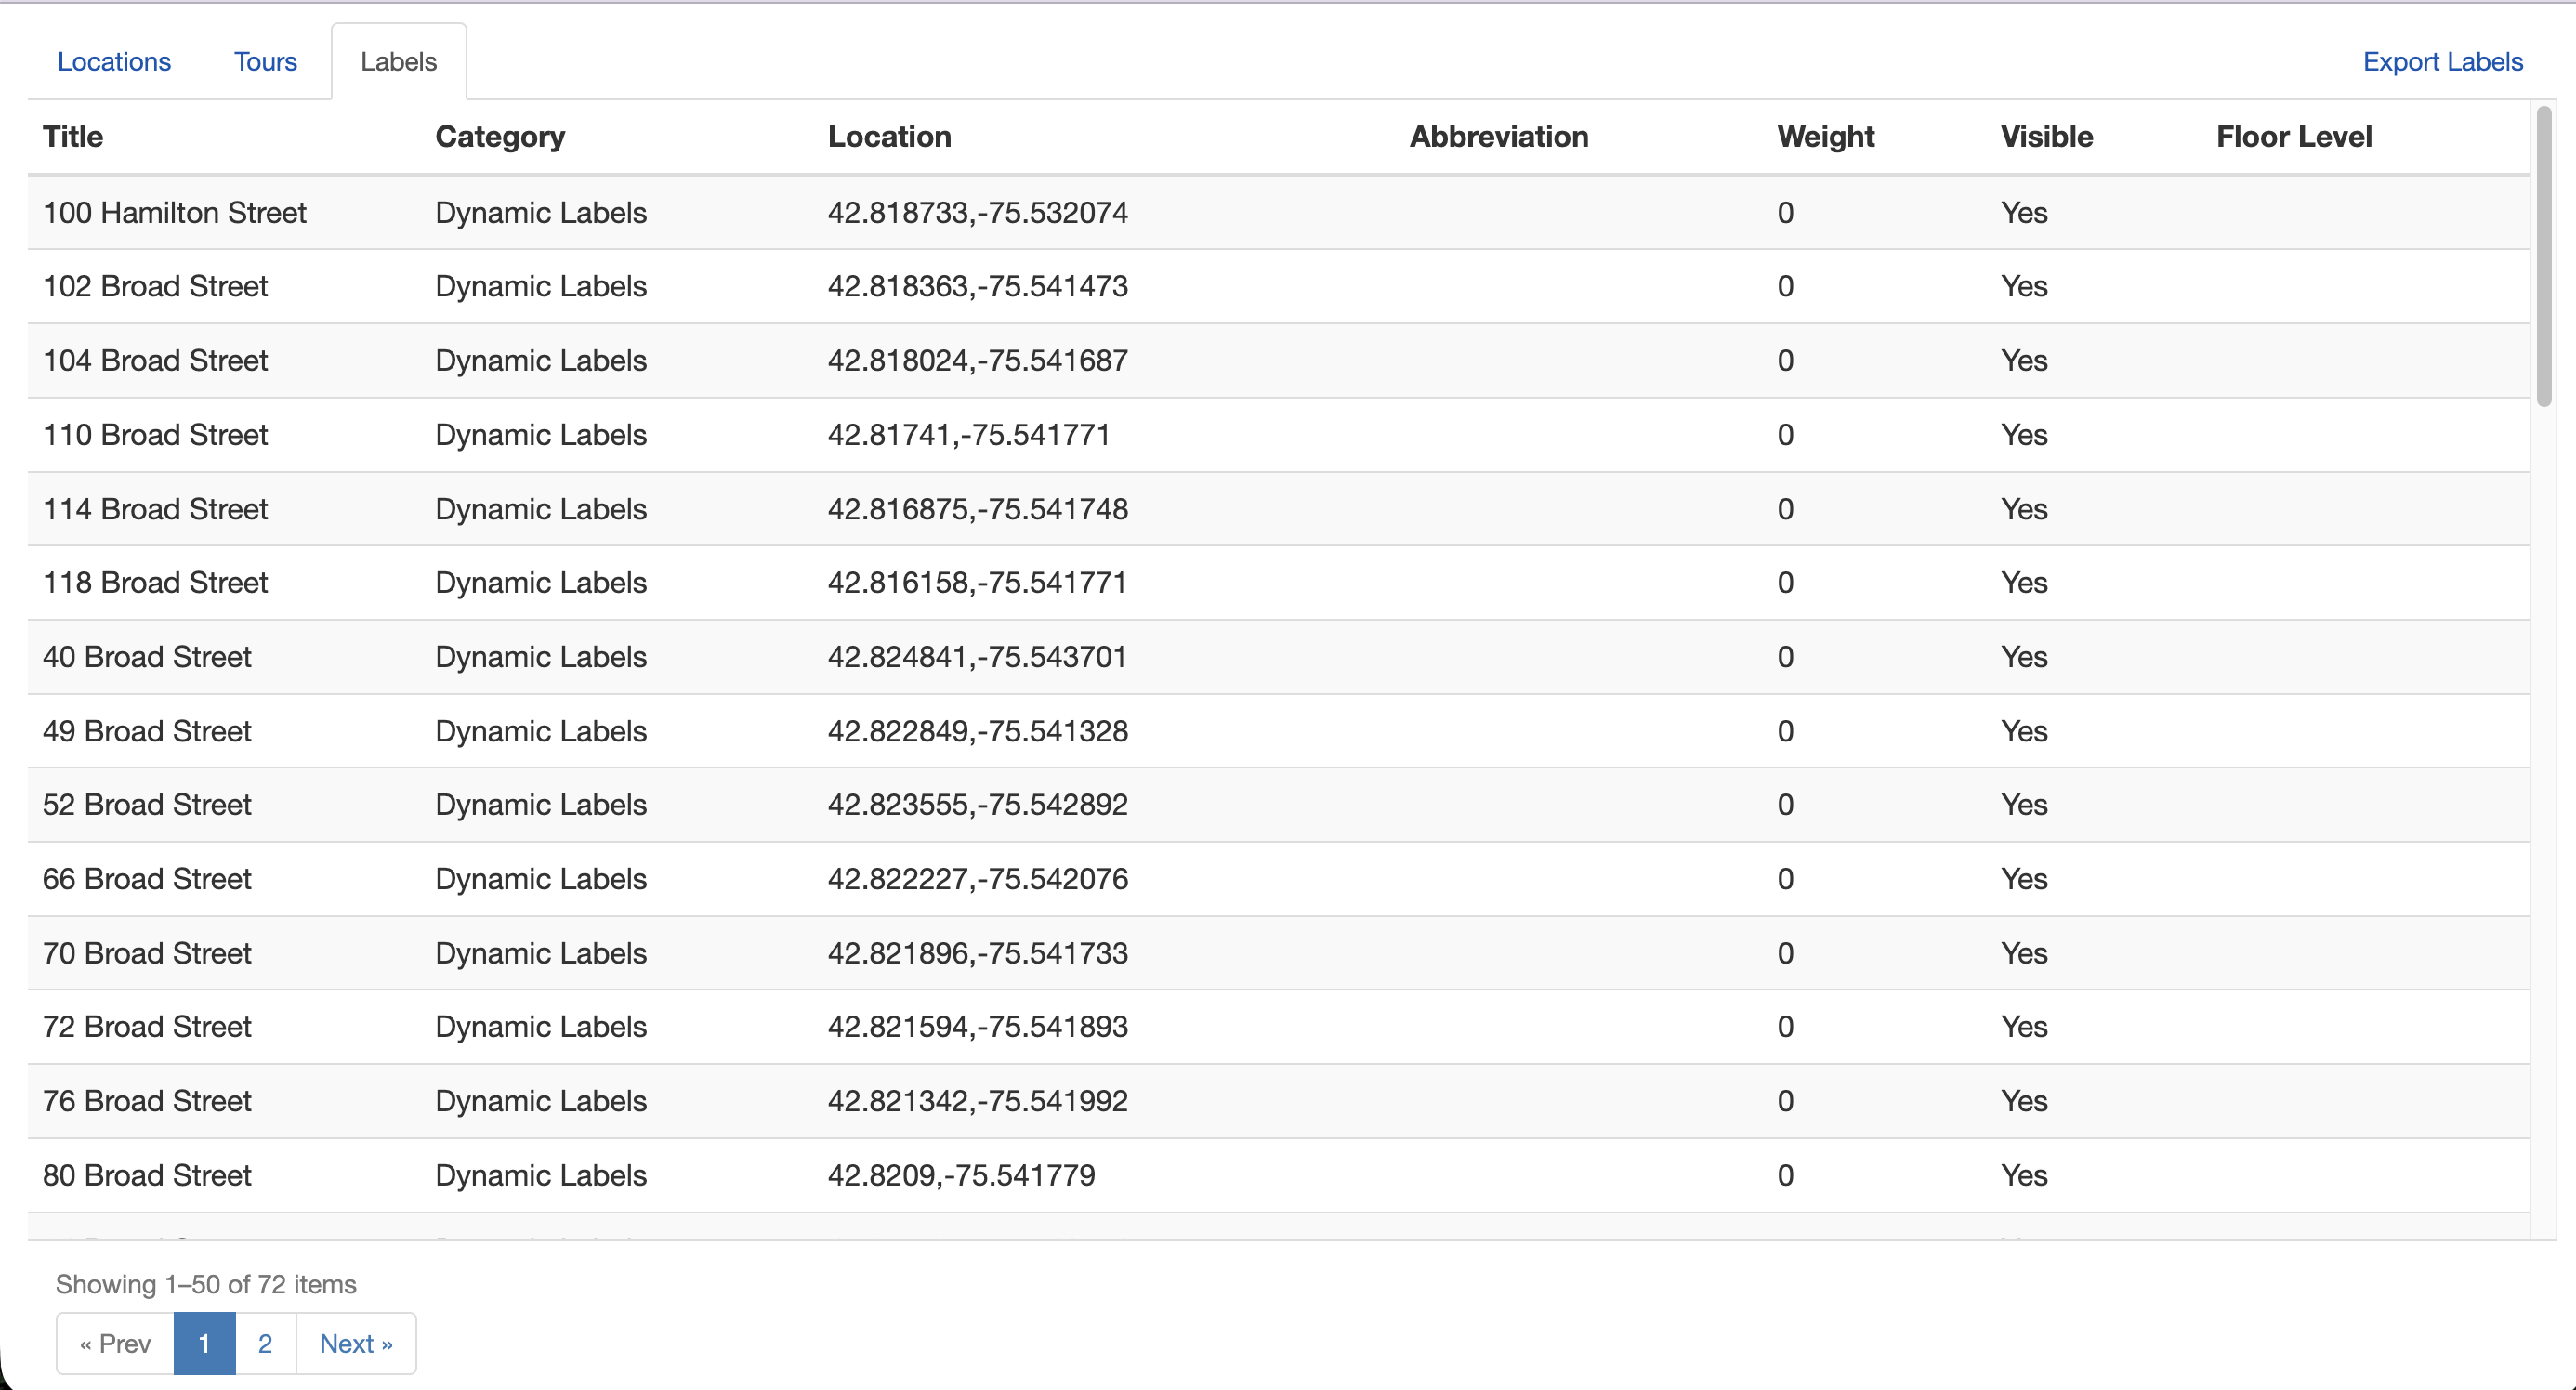Image resolution: width=2576 pixels, height=1390 pixels.
Task: Select the Labels tab
Action: [398, 62]
